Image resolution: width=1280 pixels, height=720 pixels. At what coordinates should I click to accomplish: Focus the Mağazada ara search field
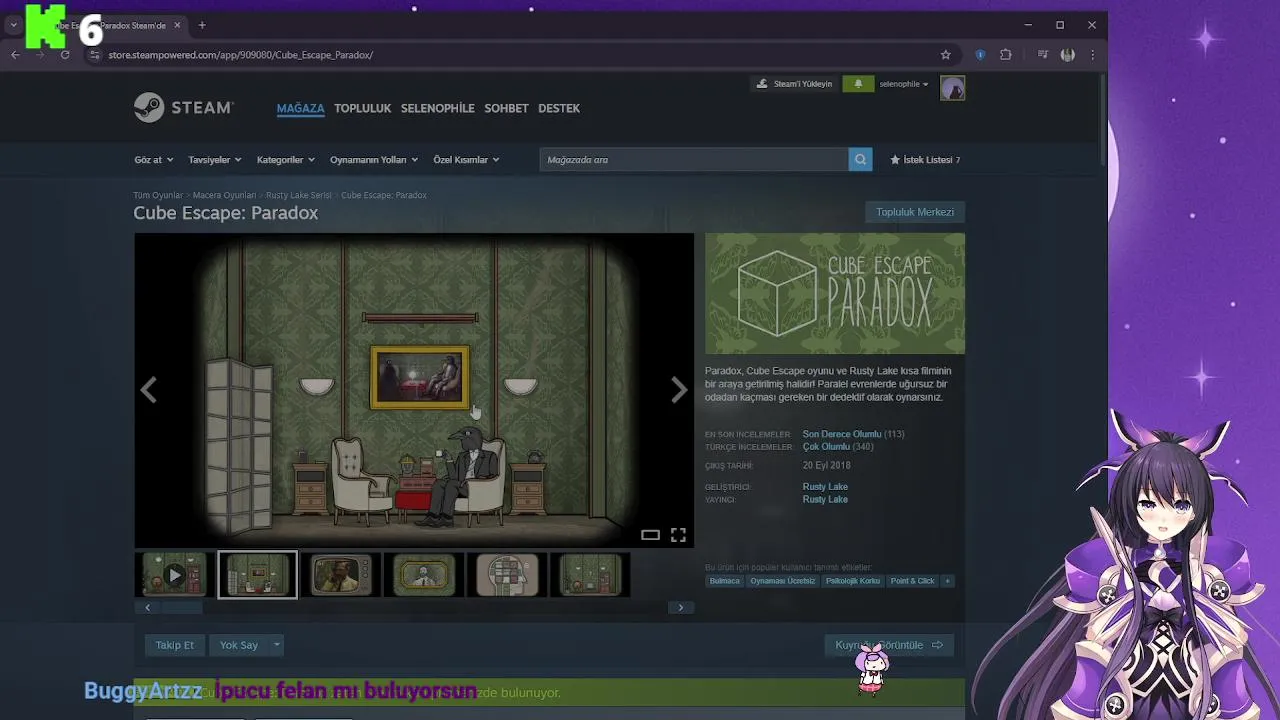694,160
